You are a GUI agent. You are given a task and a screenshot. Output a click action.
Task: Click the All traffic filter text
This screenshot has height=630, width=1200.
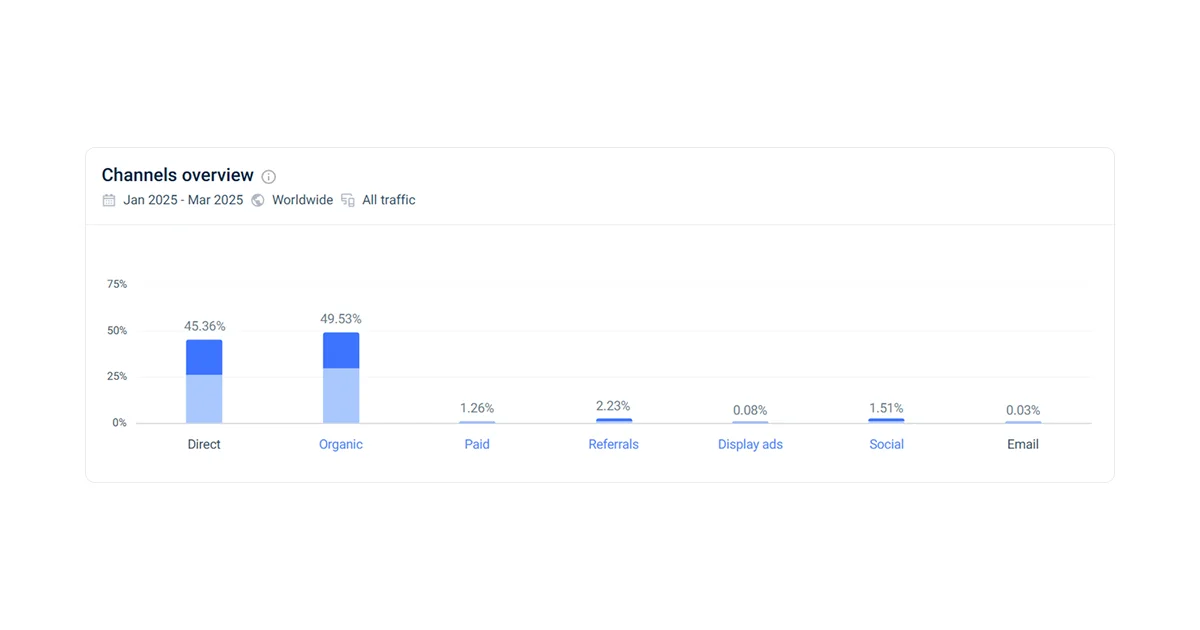[x=389, y=200]
